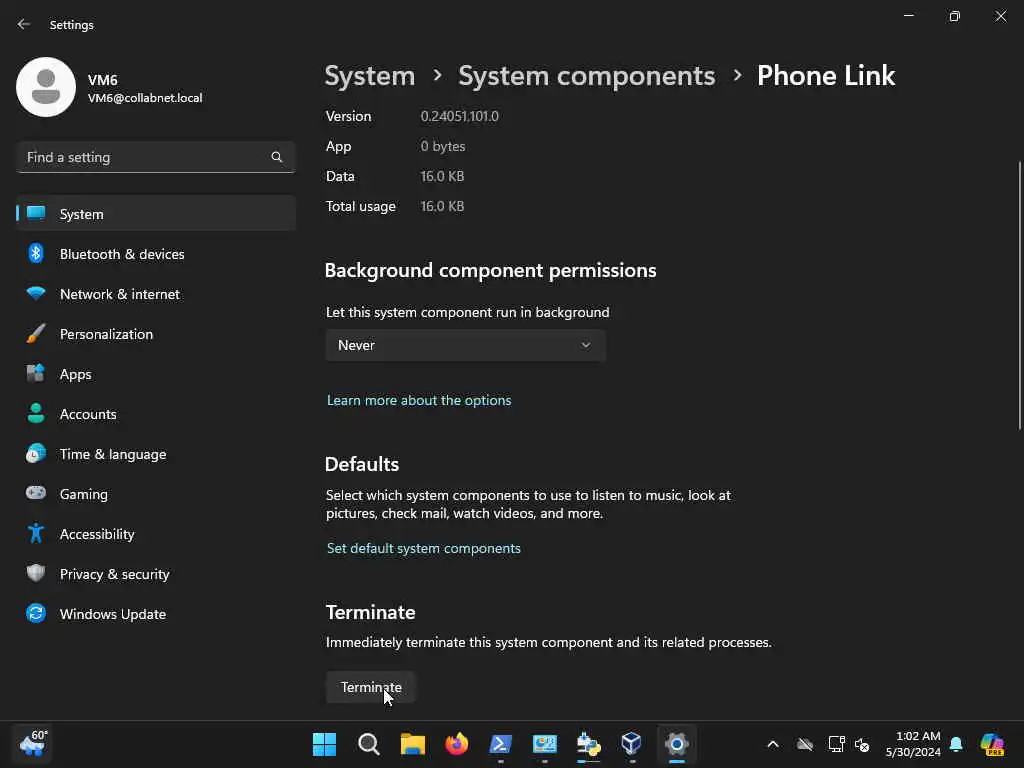
Task: Open the Privacy & security section
Action: point(155,574)
